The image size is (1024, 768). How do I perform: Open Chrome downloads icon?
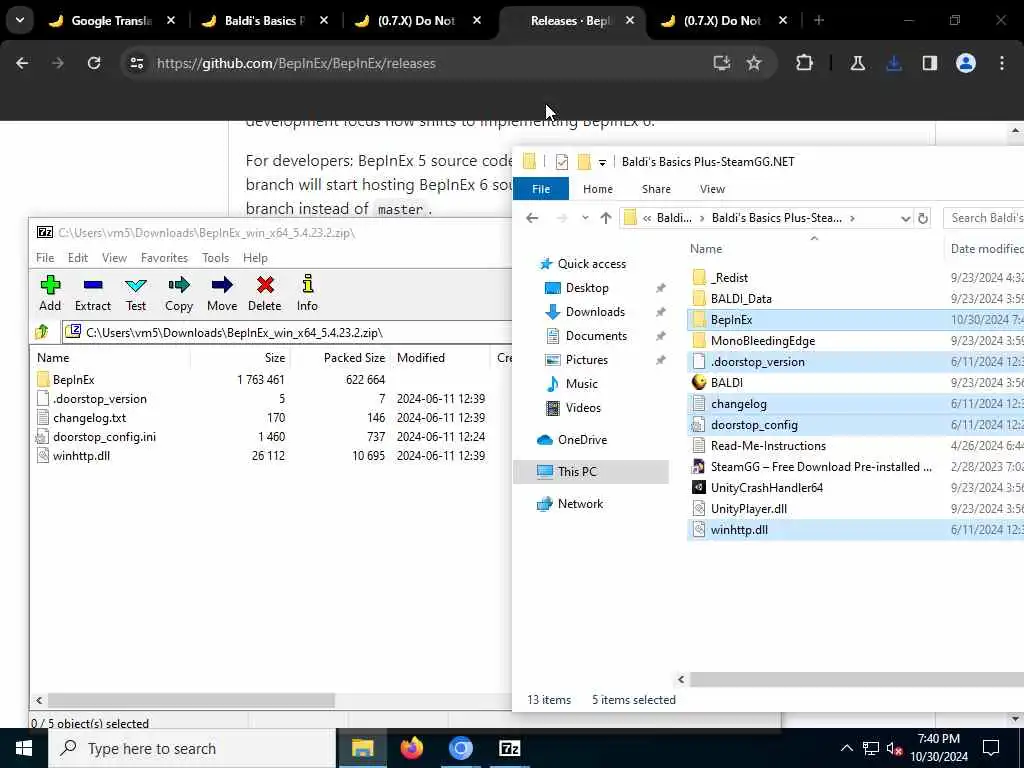point(894,63)
